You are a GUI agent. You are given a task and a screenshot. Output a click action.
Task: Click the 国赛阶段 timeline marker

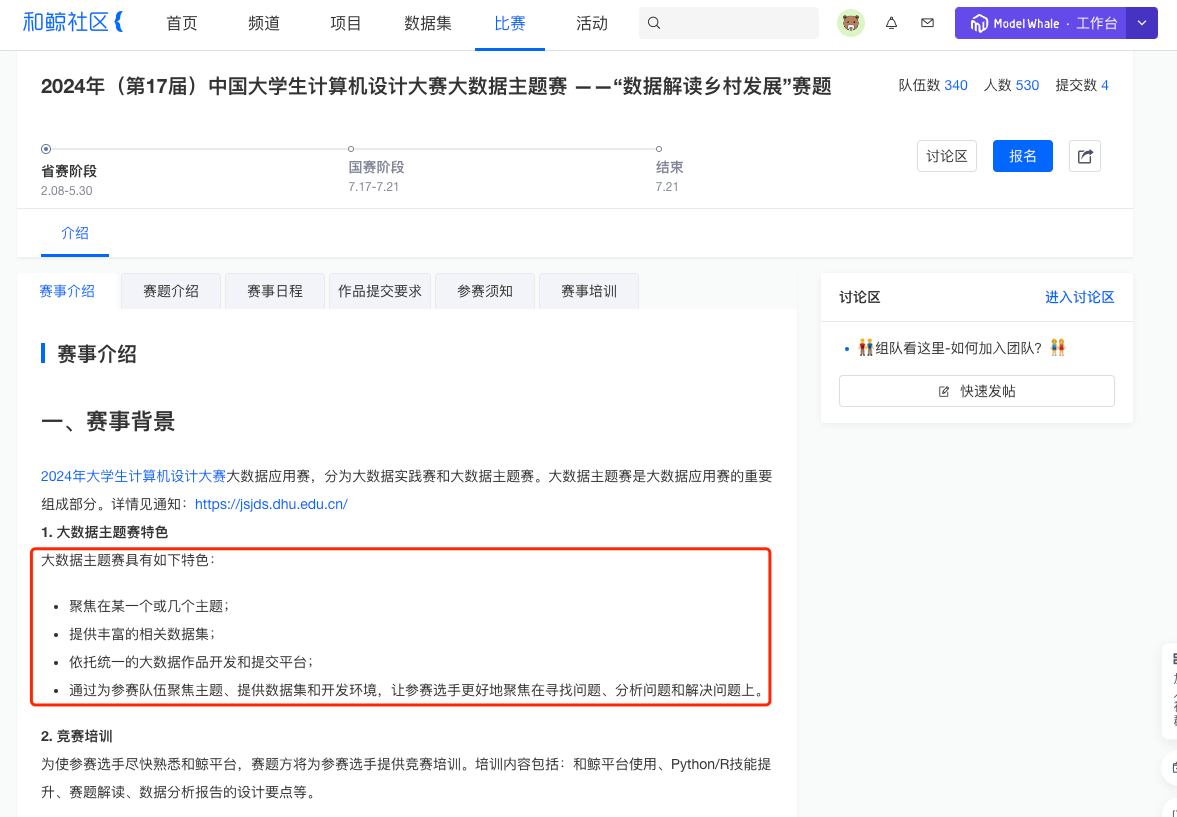pyautogui.click(x=351, y=149)
